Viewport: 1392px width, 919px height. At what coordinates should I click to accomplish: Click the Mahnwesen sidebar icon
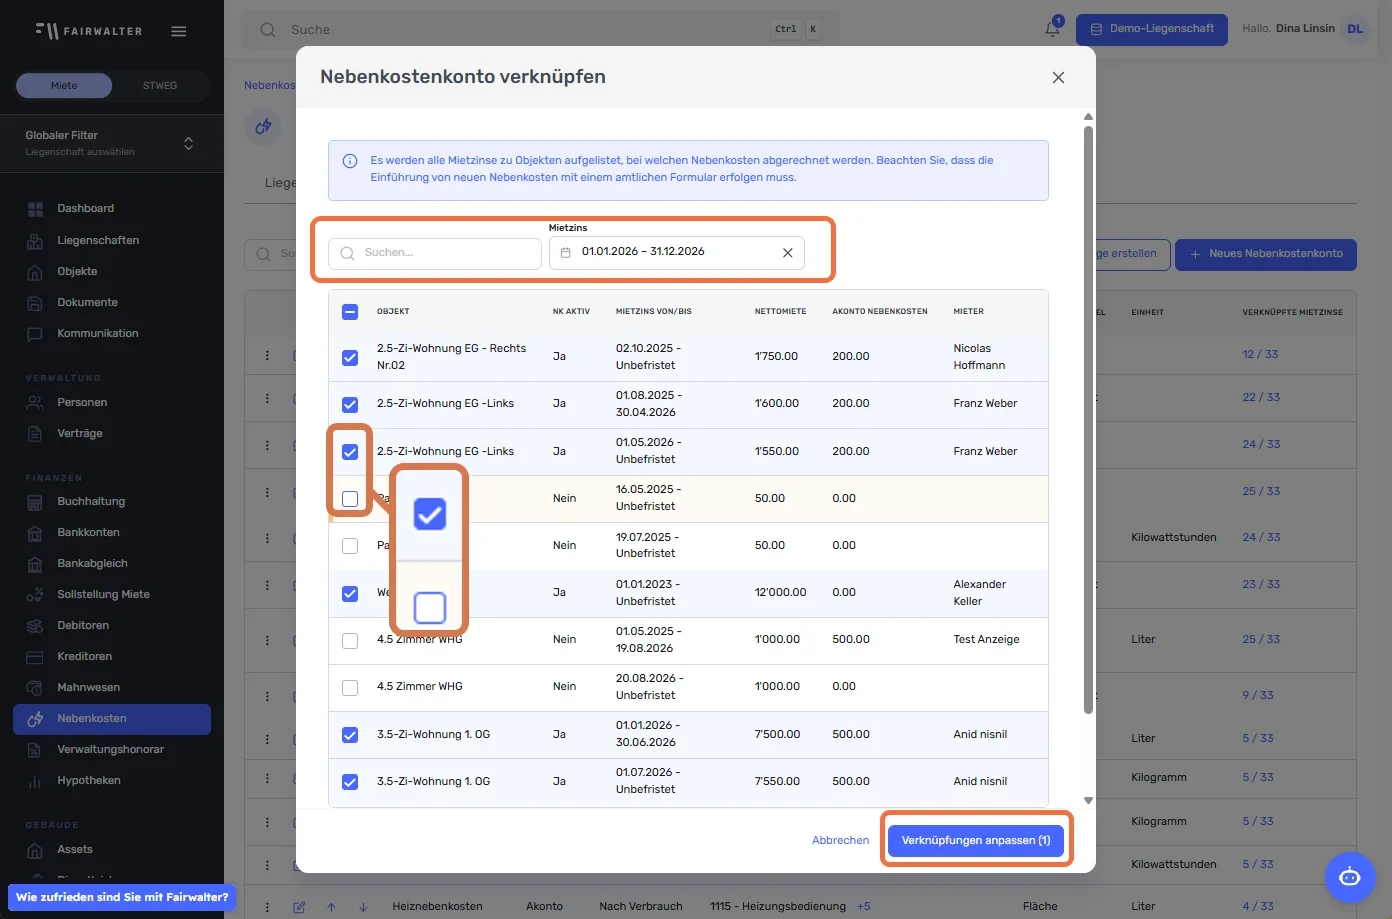[35, 688]
